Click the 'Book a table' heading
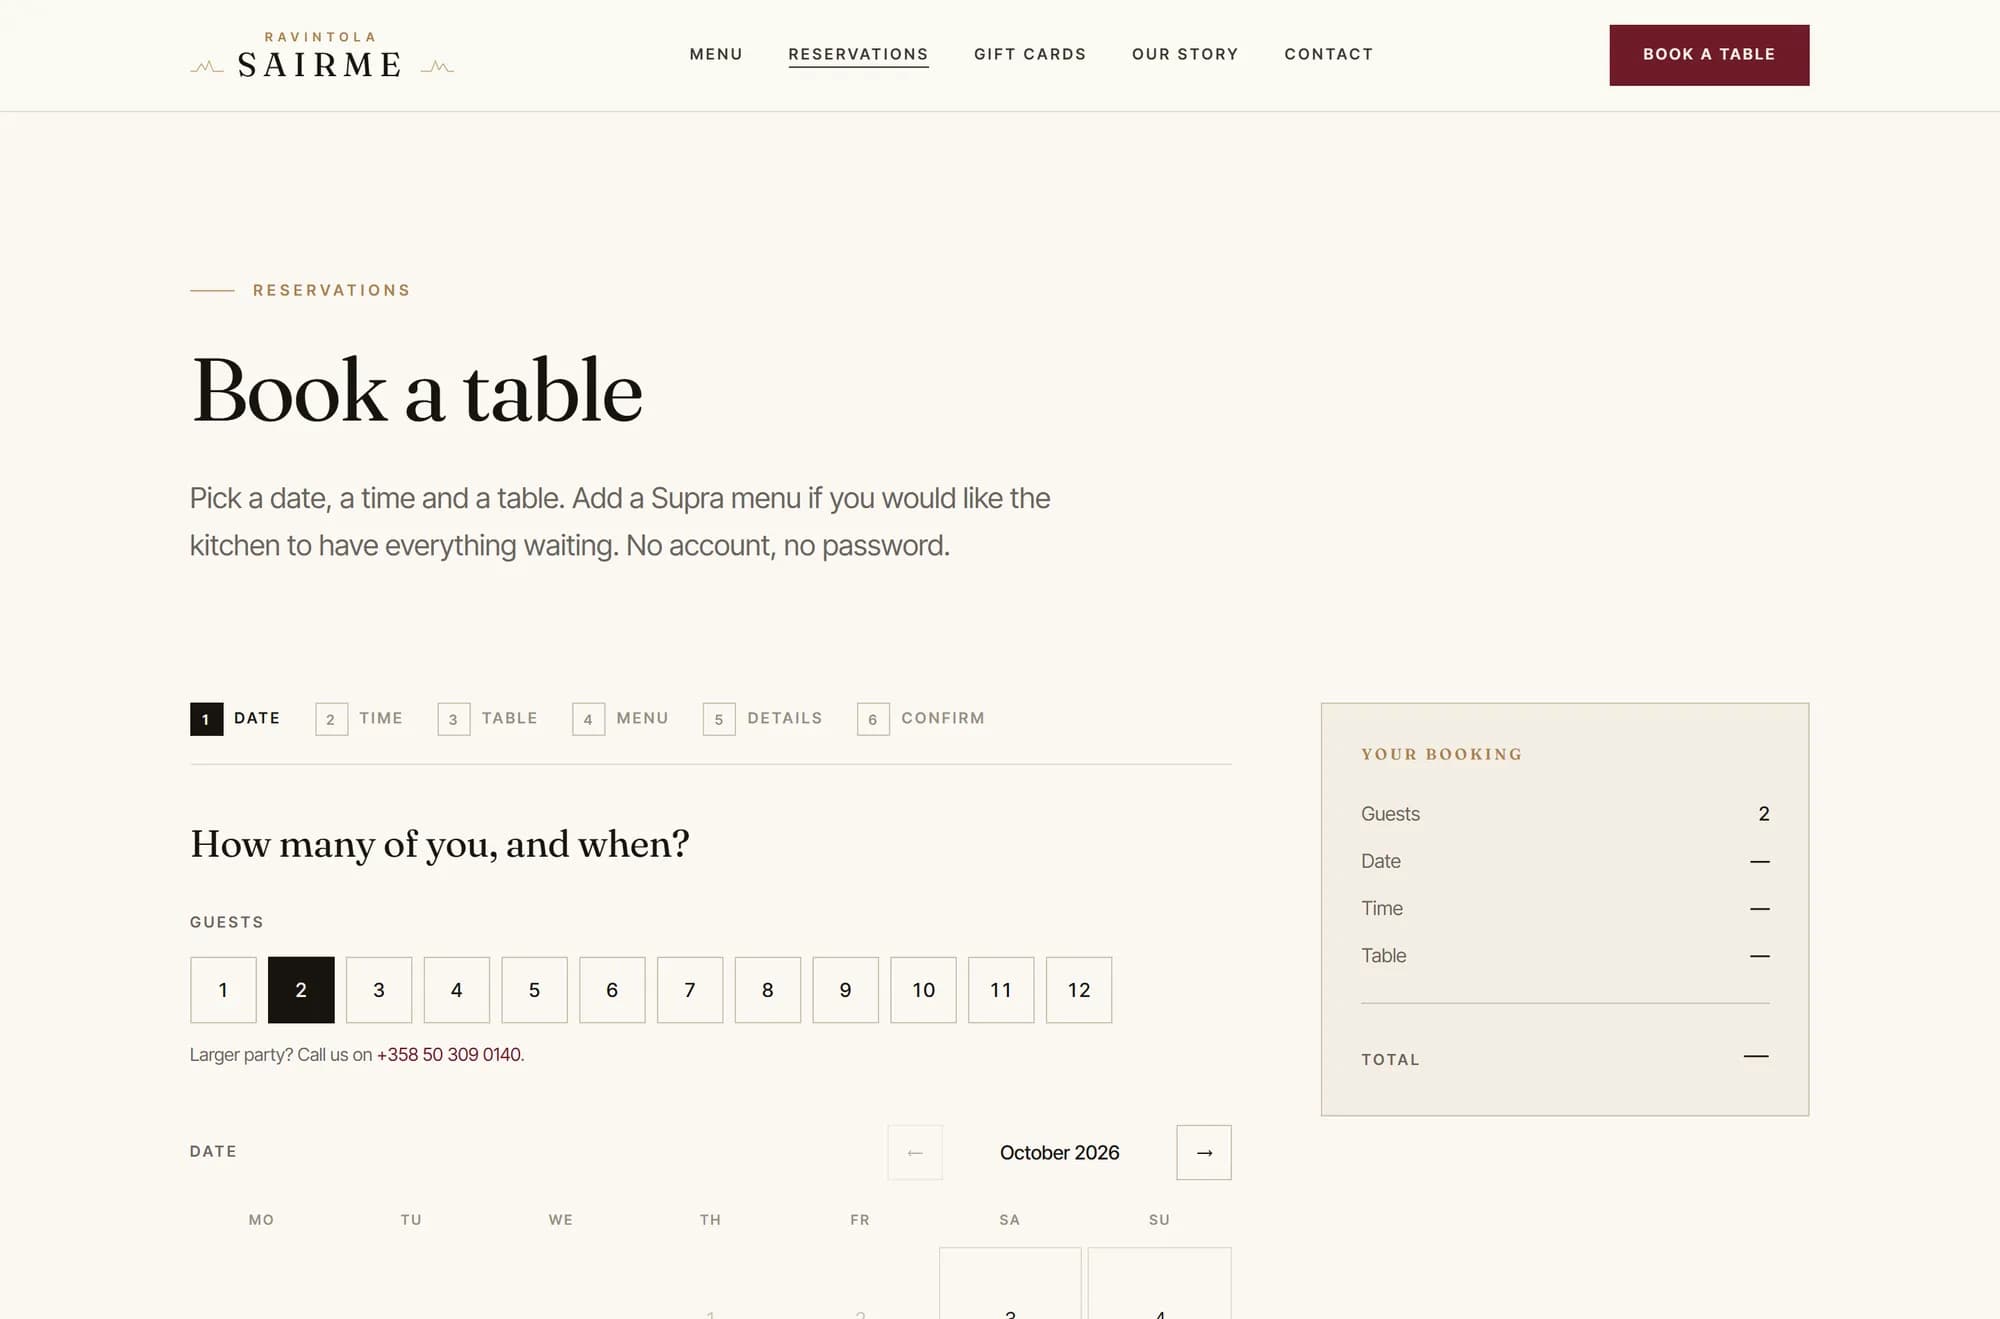 pyautogui.click(x=417, y=391)
